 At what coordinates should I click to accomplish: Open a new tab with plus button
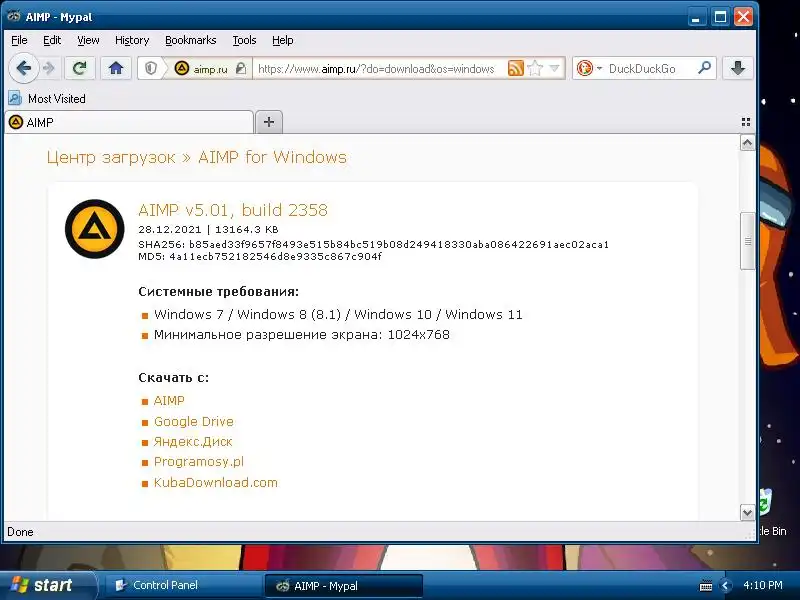(268, 122)
